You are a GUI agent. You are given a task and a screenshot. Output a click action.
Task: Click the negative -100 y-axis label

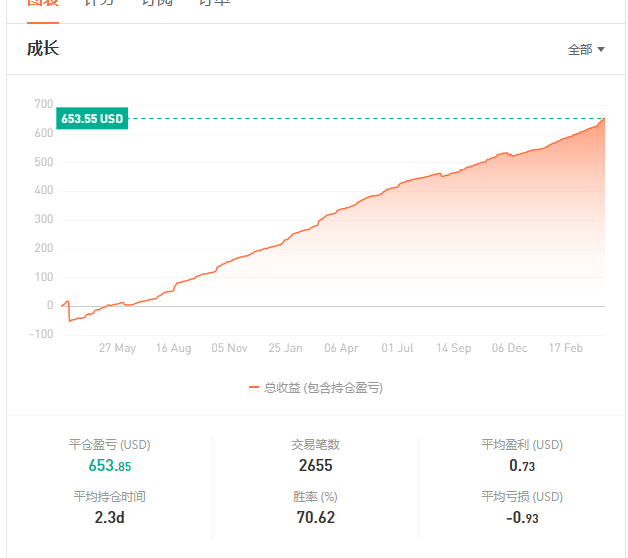42,334
